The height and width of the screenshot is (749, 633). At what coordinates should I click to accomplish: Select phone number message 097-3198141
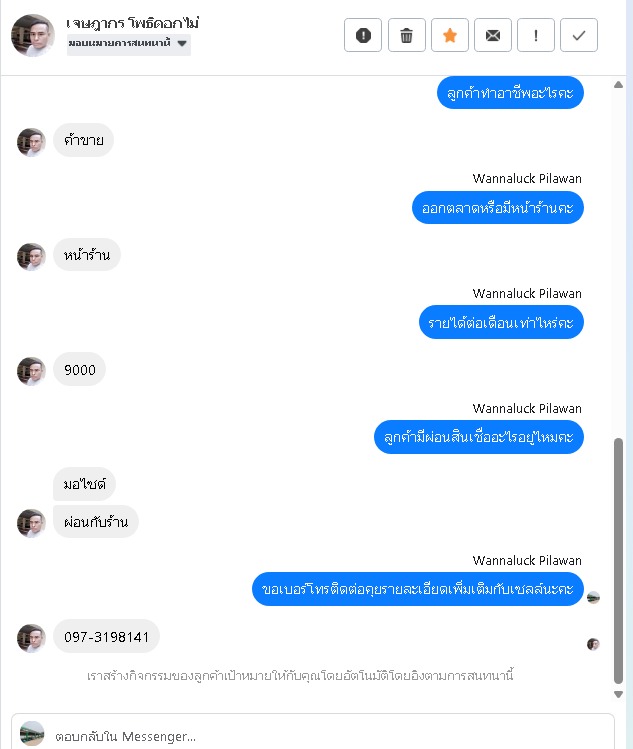point(106,636)
